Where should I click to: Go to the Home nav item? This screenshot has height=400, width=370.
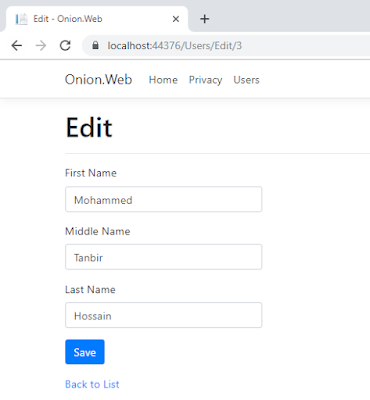pos(163,80)
